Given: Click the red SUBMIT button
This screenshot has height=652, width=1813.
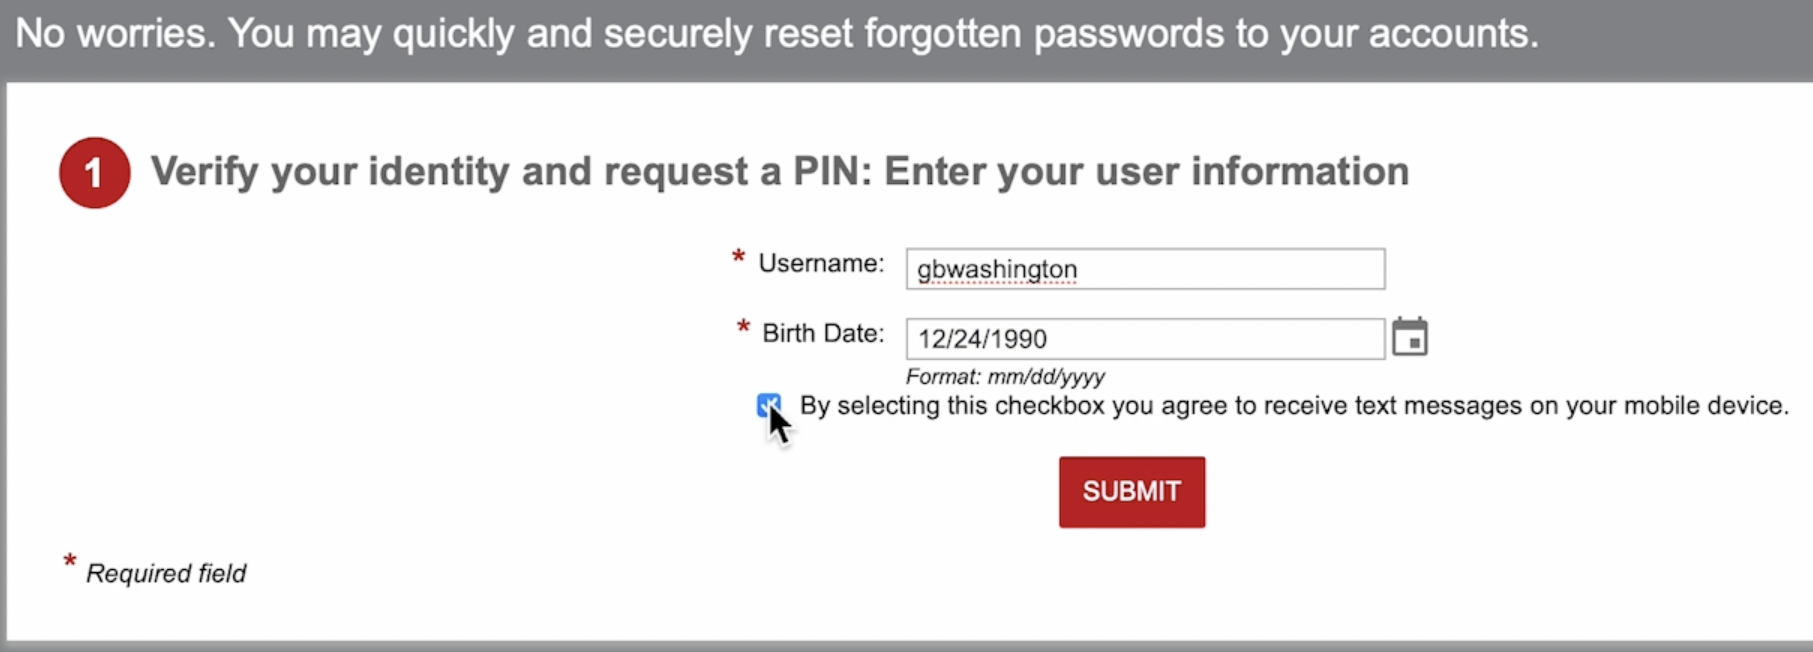Looking at the screenshot, I should tap(1132, 492).
